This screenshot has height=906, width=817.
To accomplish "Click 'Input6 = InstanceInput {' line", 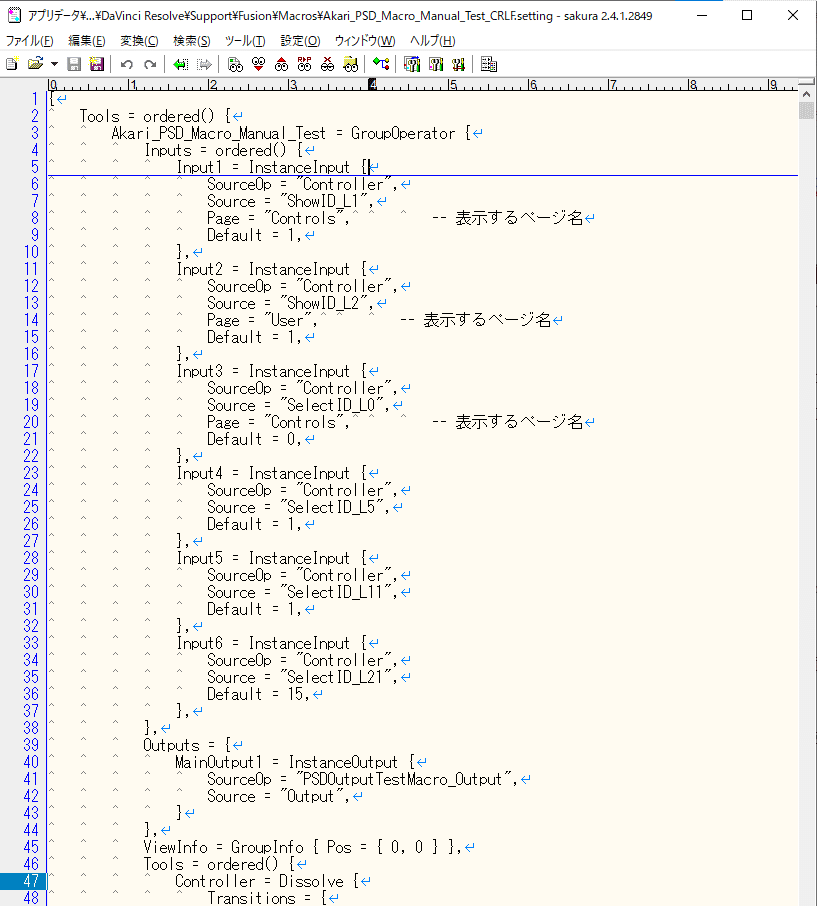I will pyautogui.click(x=272, y=643).
